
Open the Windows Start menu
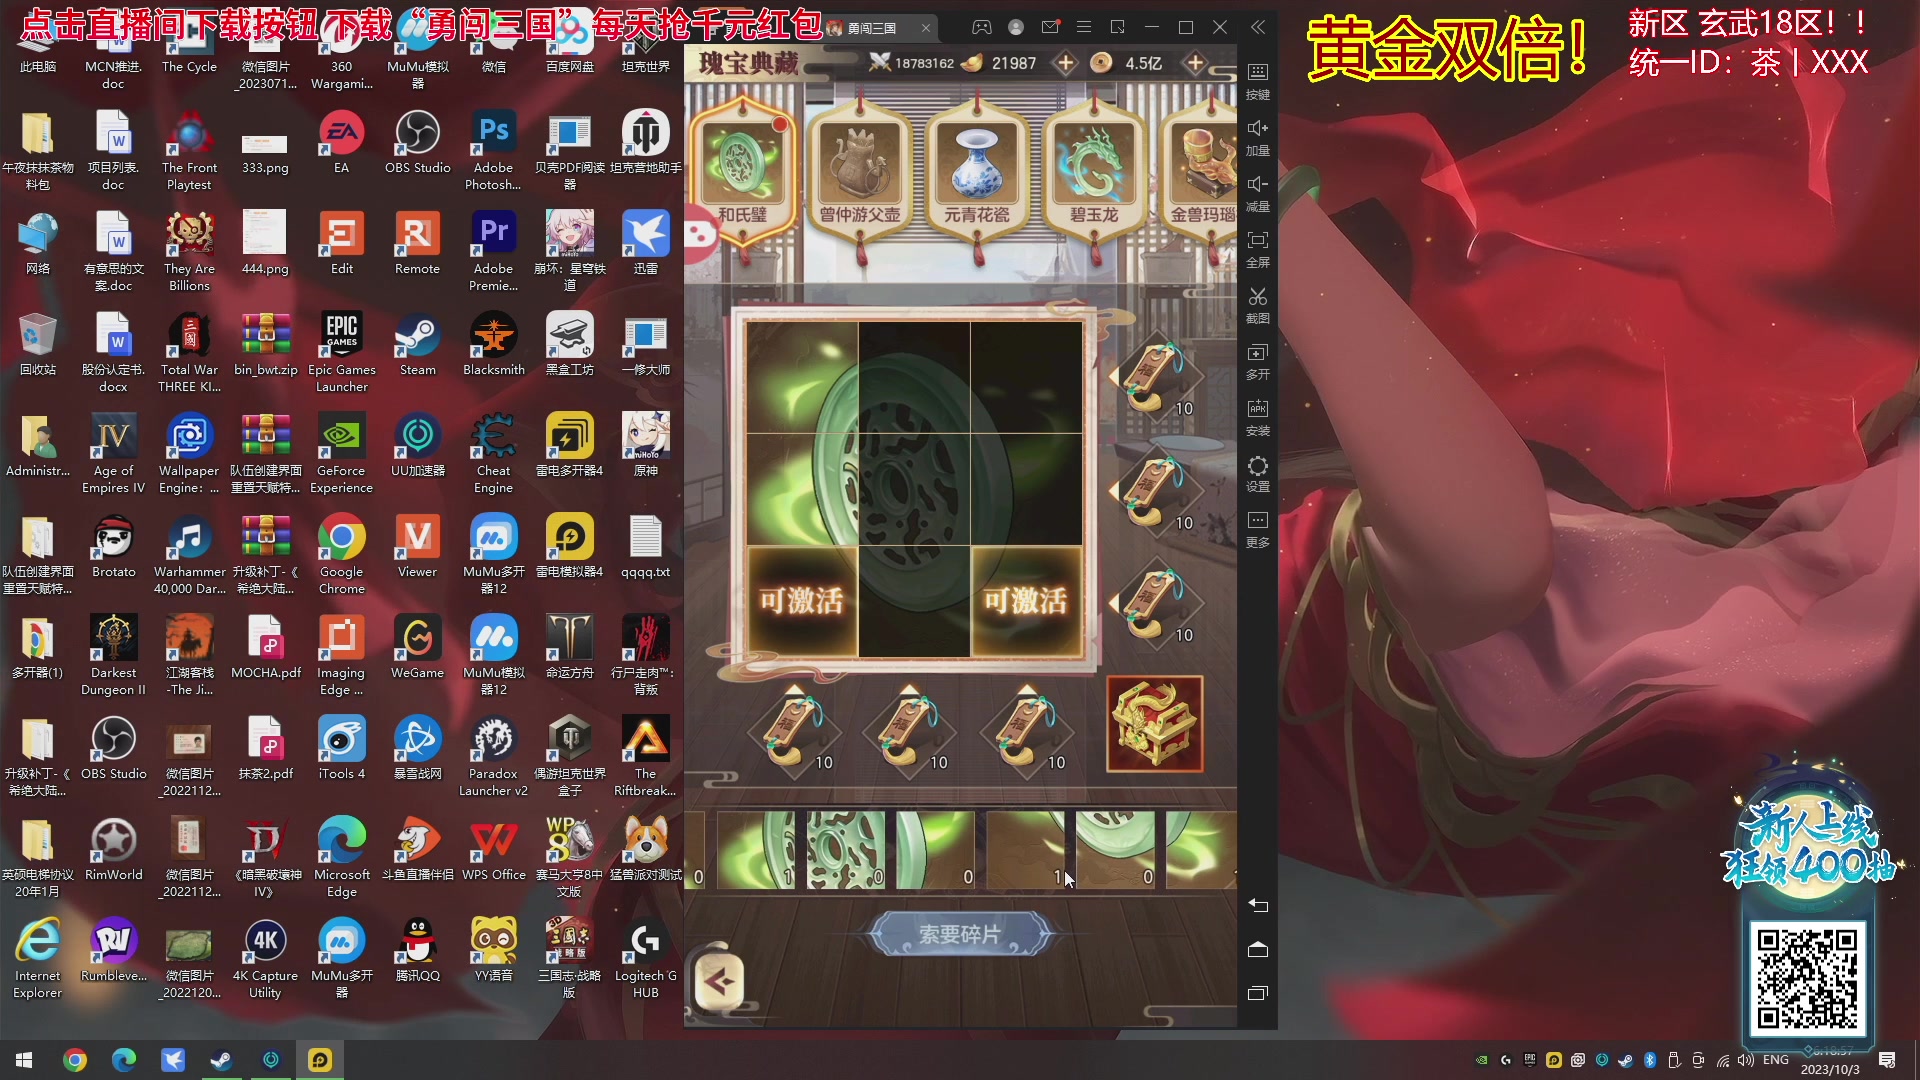[24, 1060]
